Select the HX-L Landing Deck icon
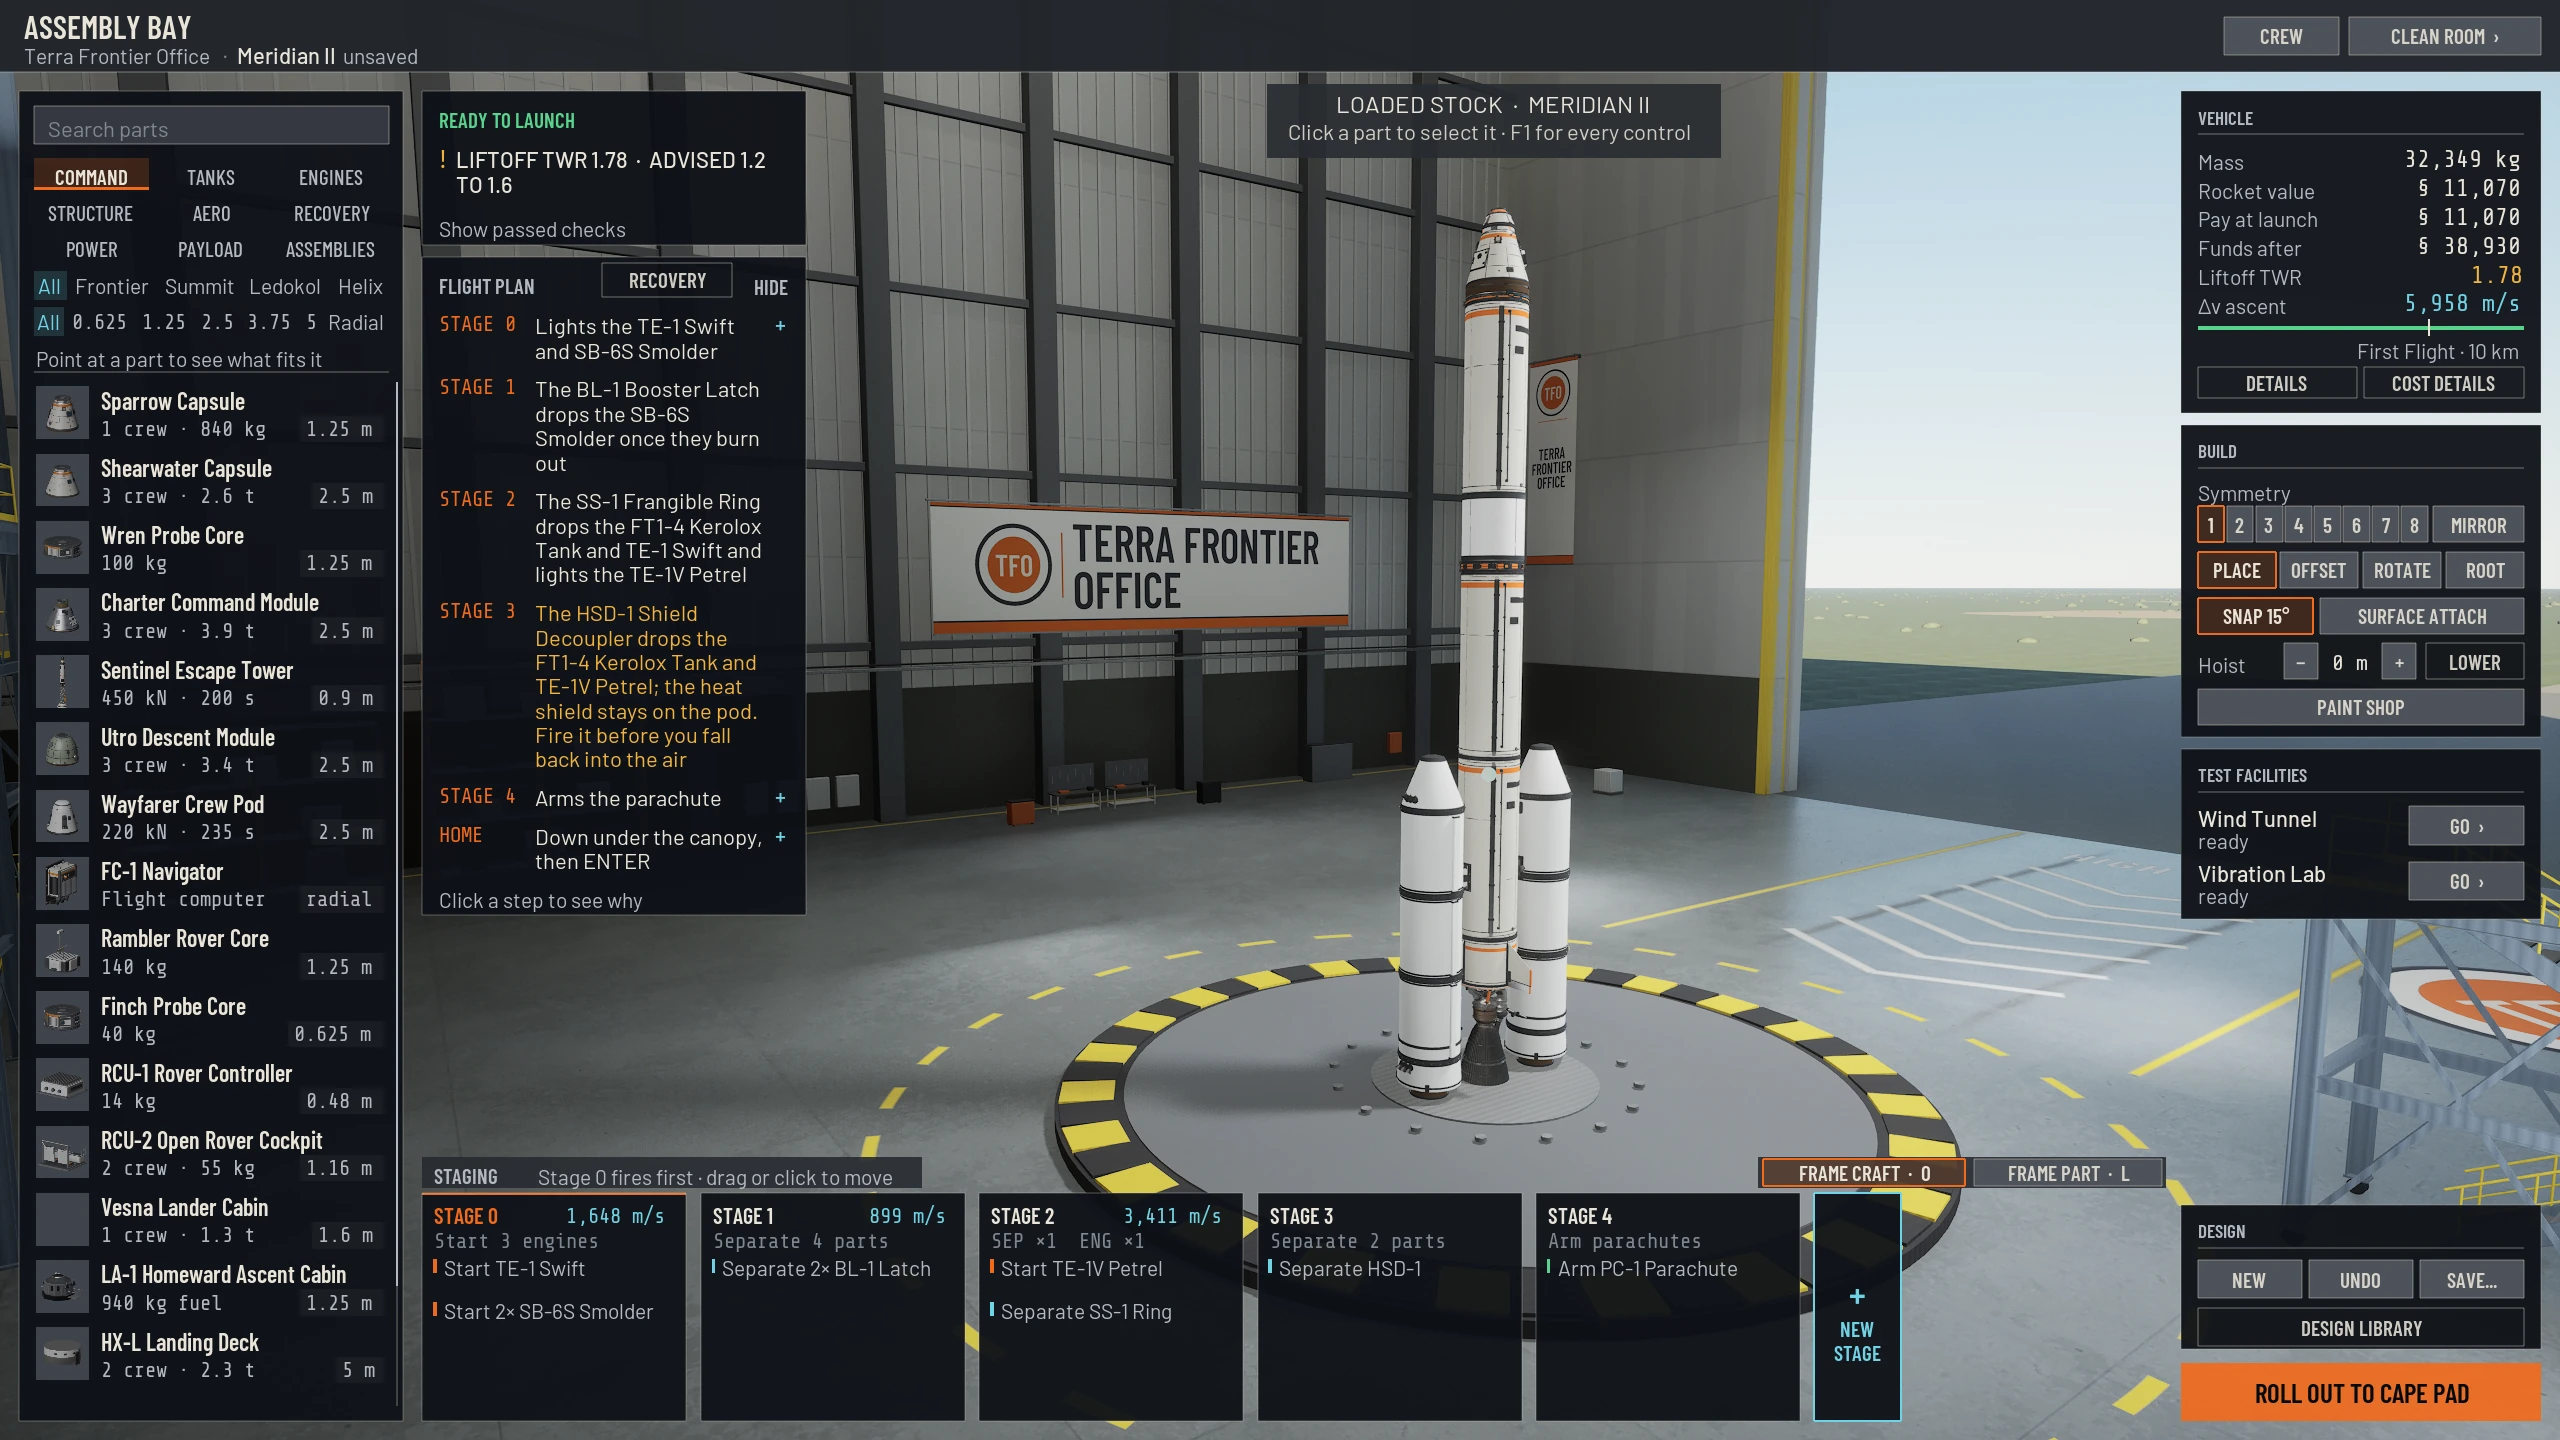The image size is (2560, 1440). click(62, 1354)
